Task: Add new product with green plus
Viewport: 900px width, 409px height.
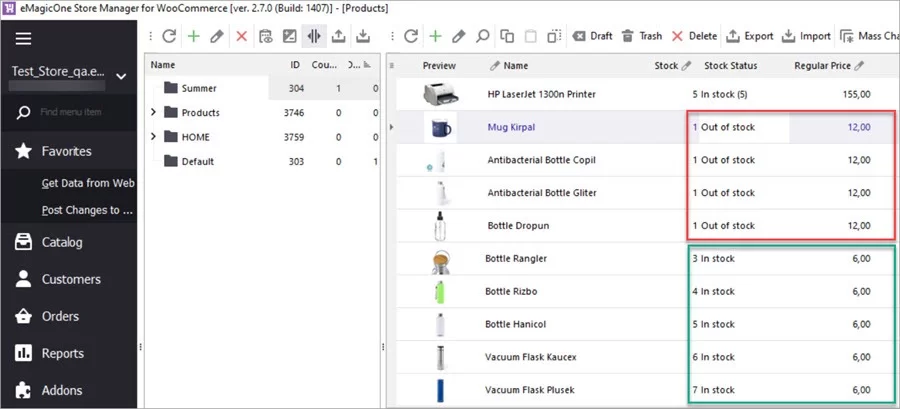Action: [x=435, y=36]
